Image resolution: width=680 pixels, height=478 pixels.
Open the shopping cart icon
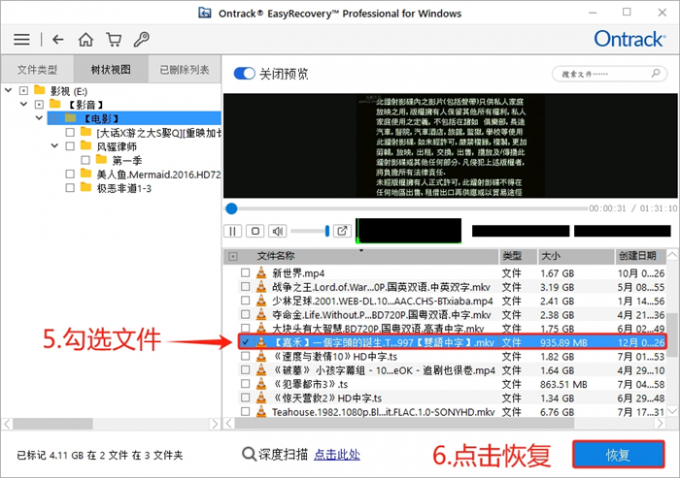pyautogui.click(x=114, y=40)
